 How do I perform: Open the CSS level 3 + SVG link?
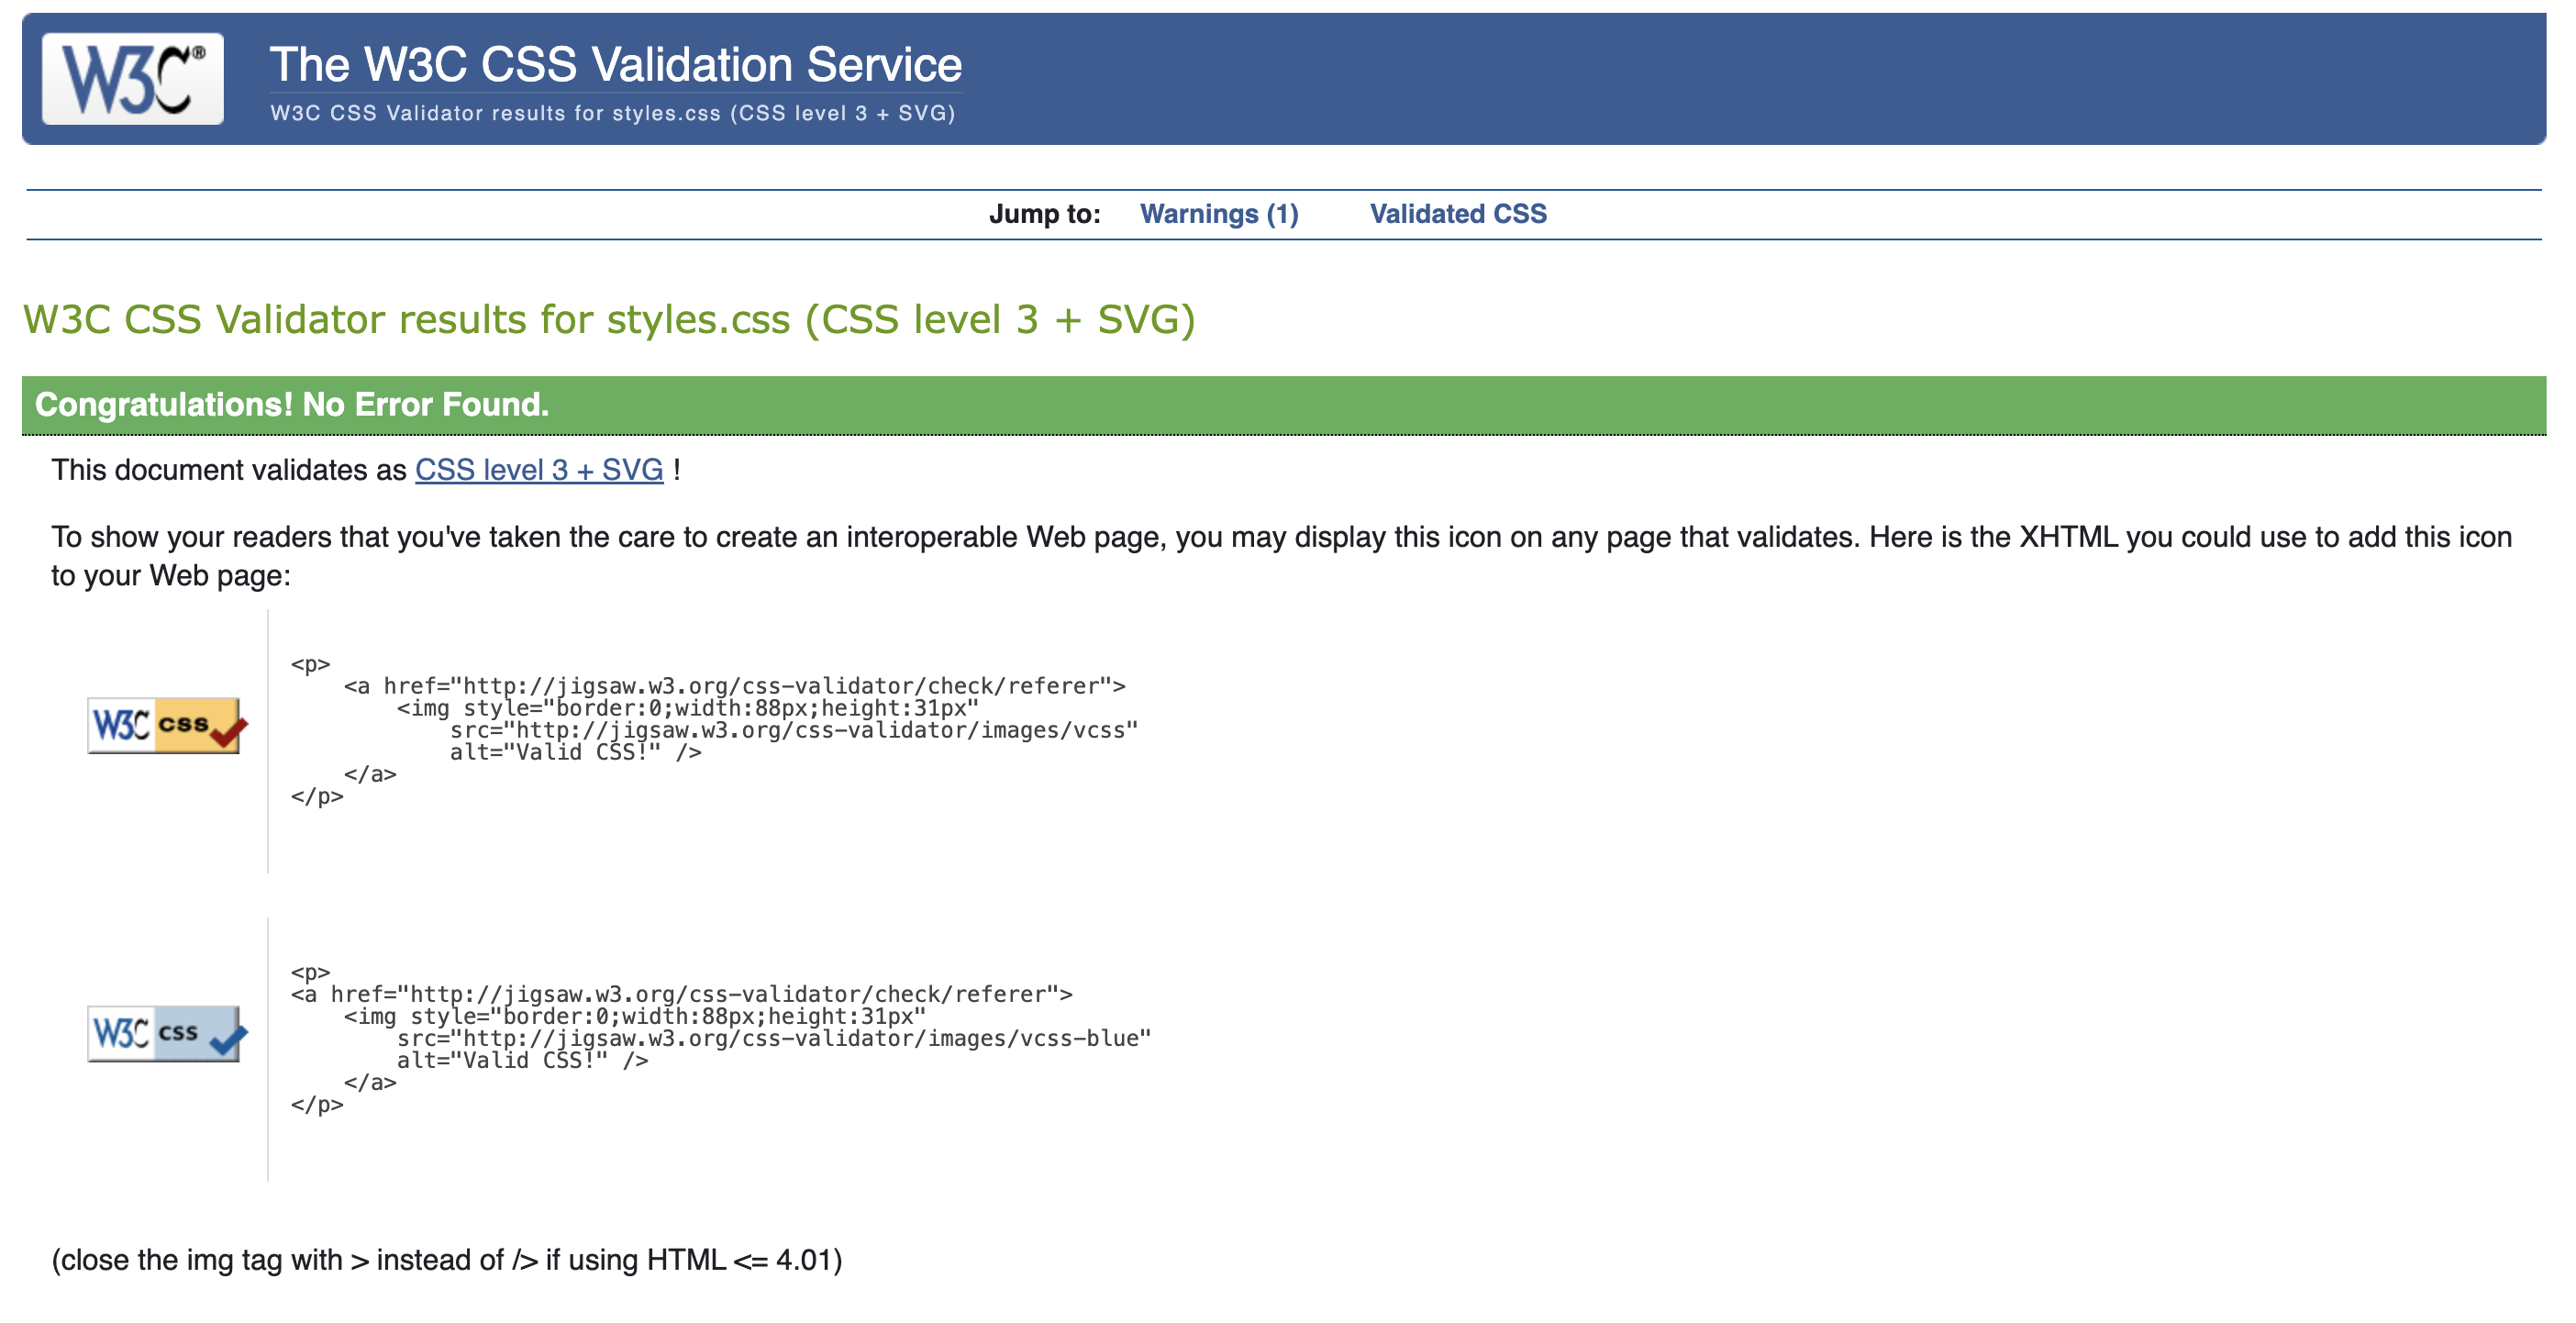[x=539, y=470]
